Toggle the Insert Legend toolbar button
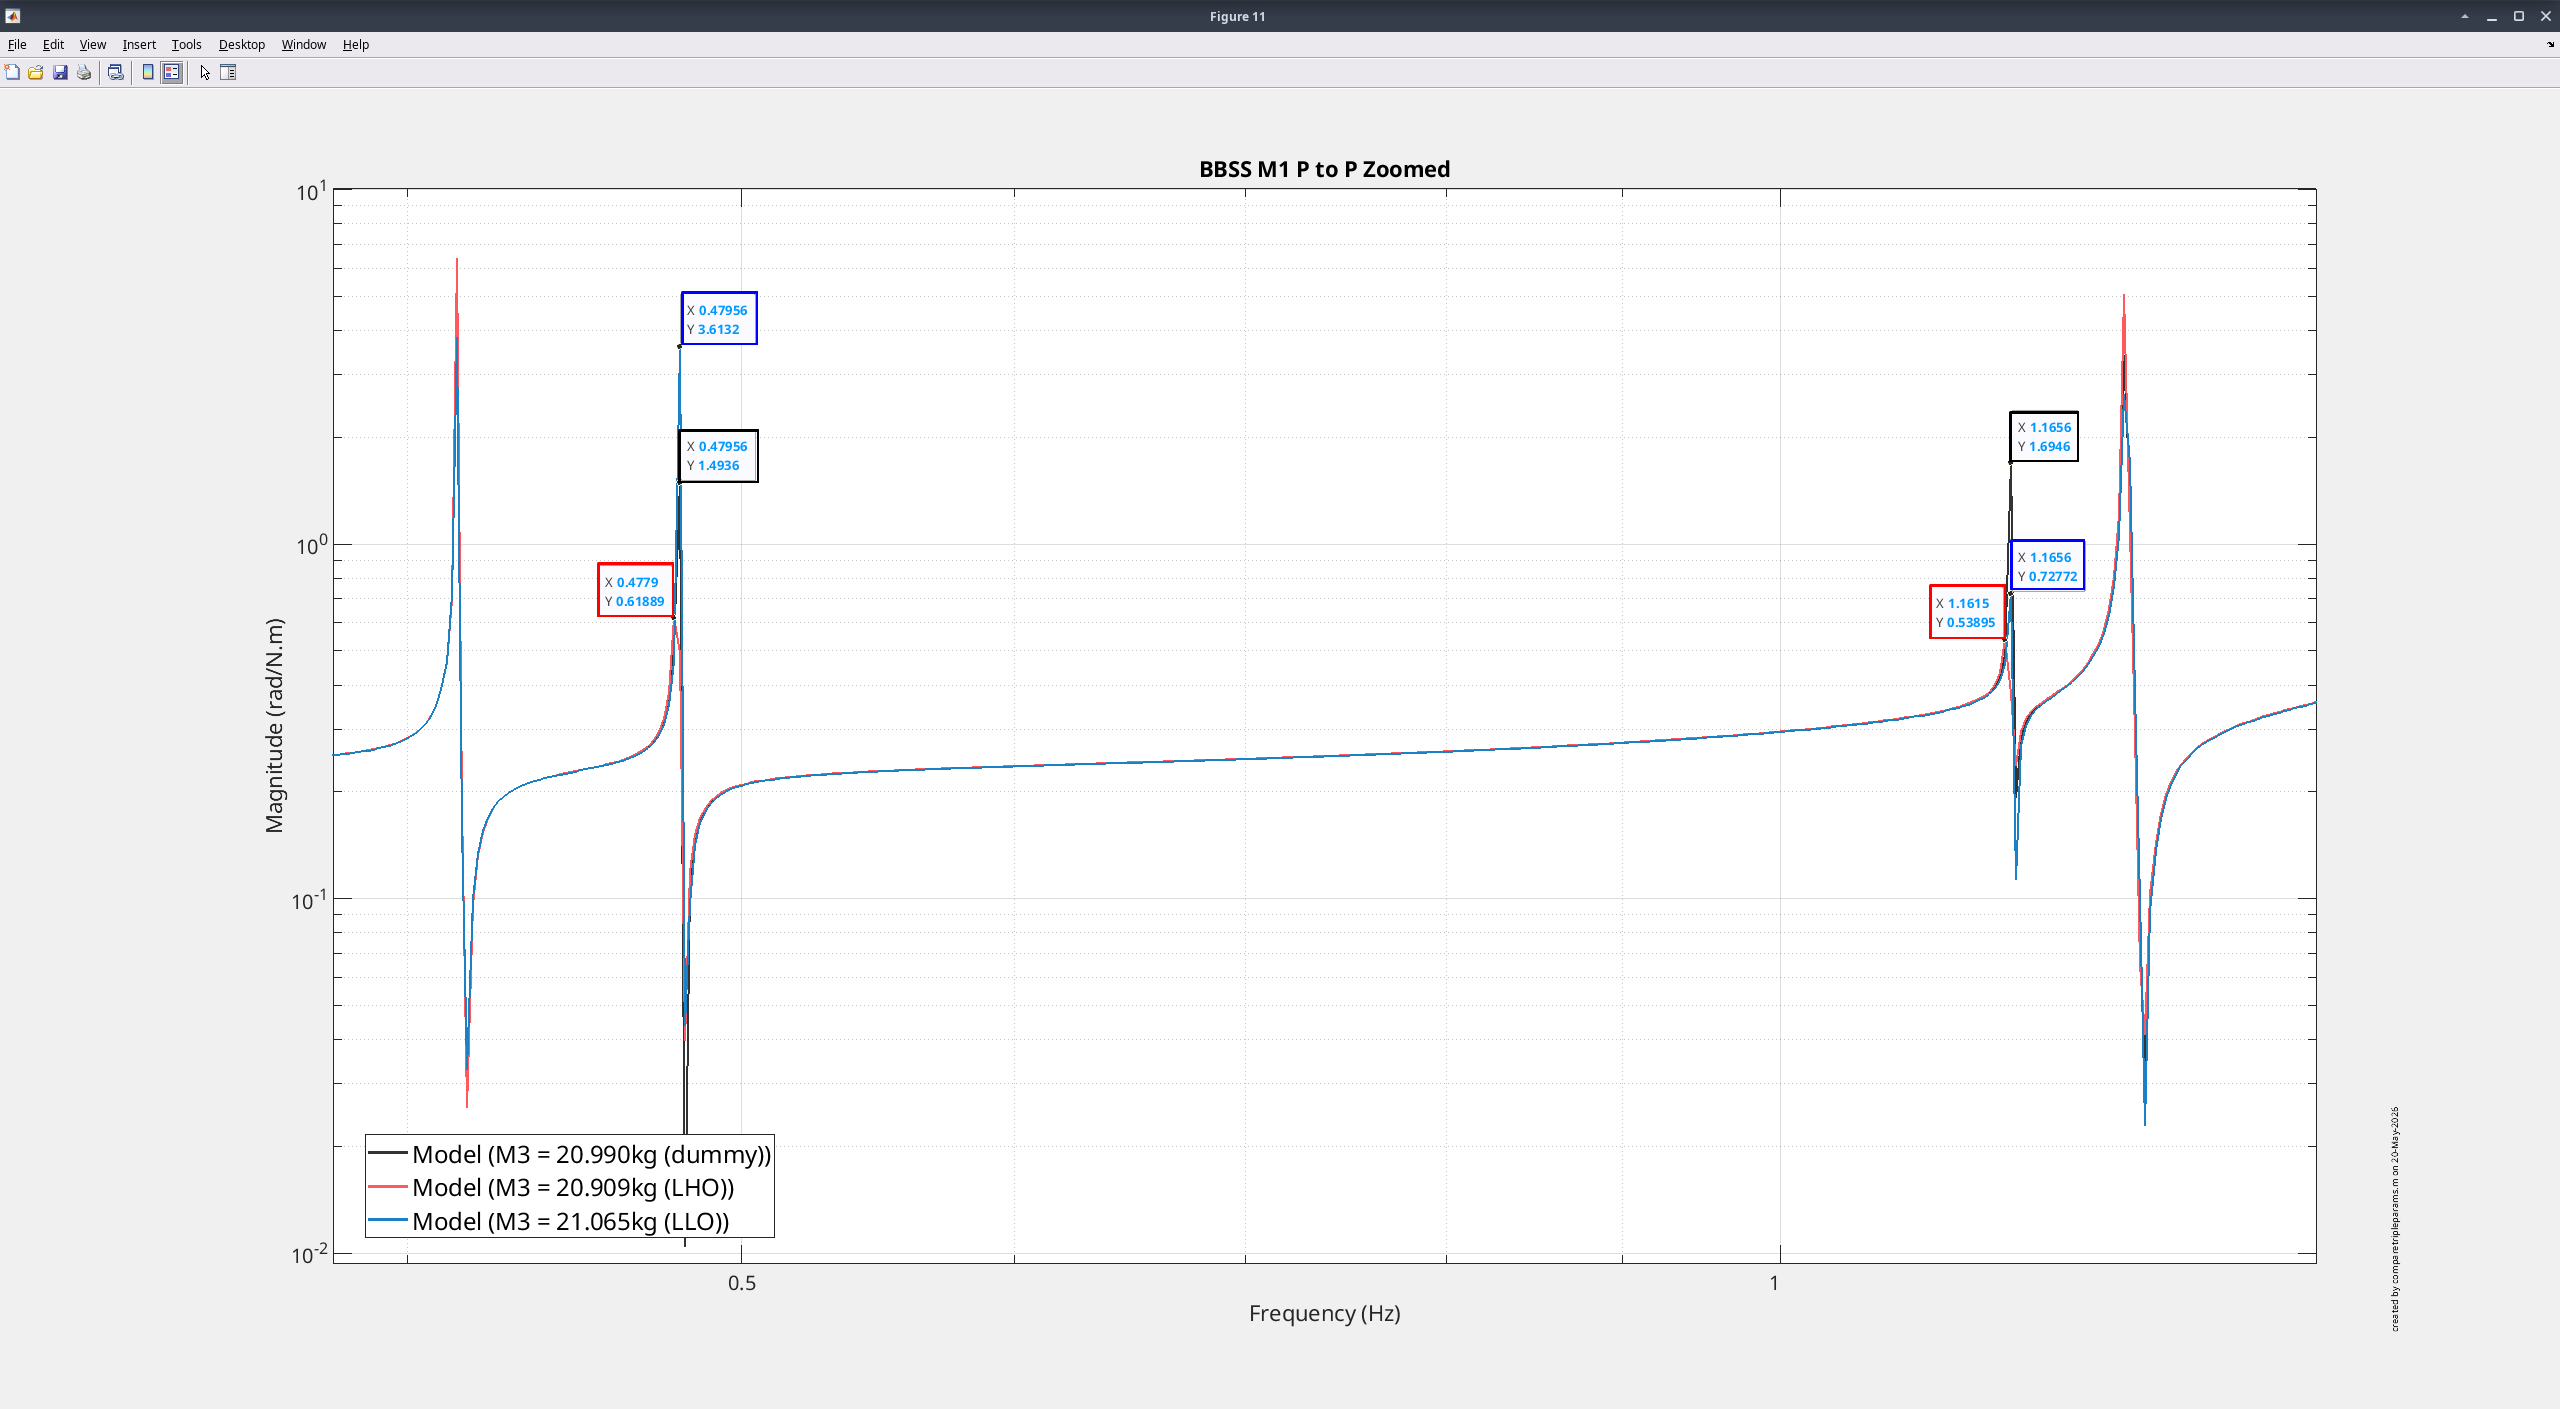This screenshot has height=1409, width=2560. (172, 72)
